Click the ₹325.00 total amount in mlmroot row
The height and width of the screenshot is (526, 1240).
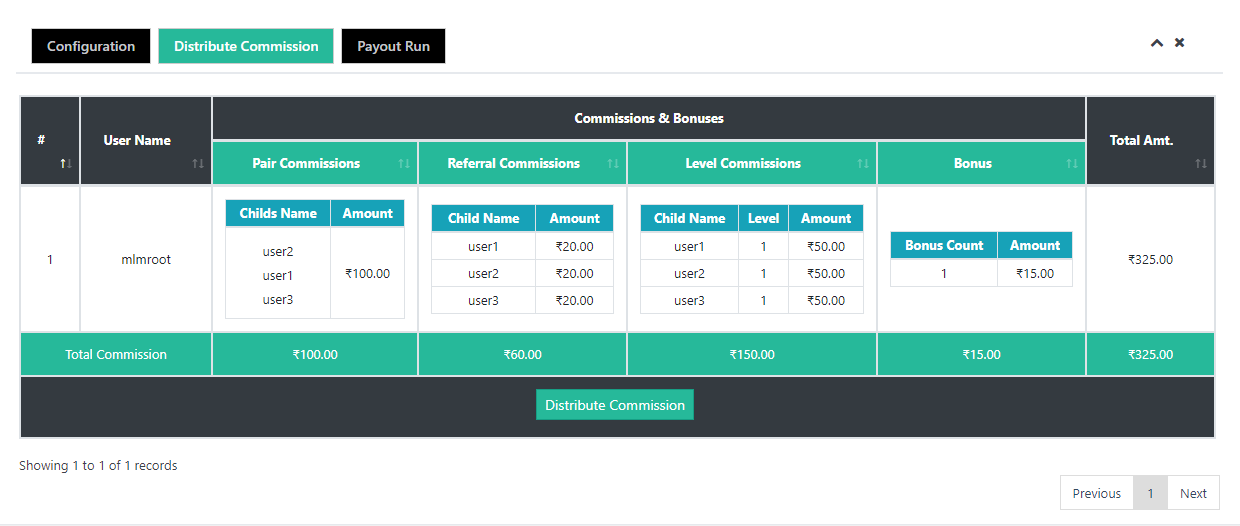1150,259
